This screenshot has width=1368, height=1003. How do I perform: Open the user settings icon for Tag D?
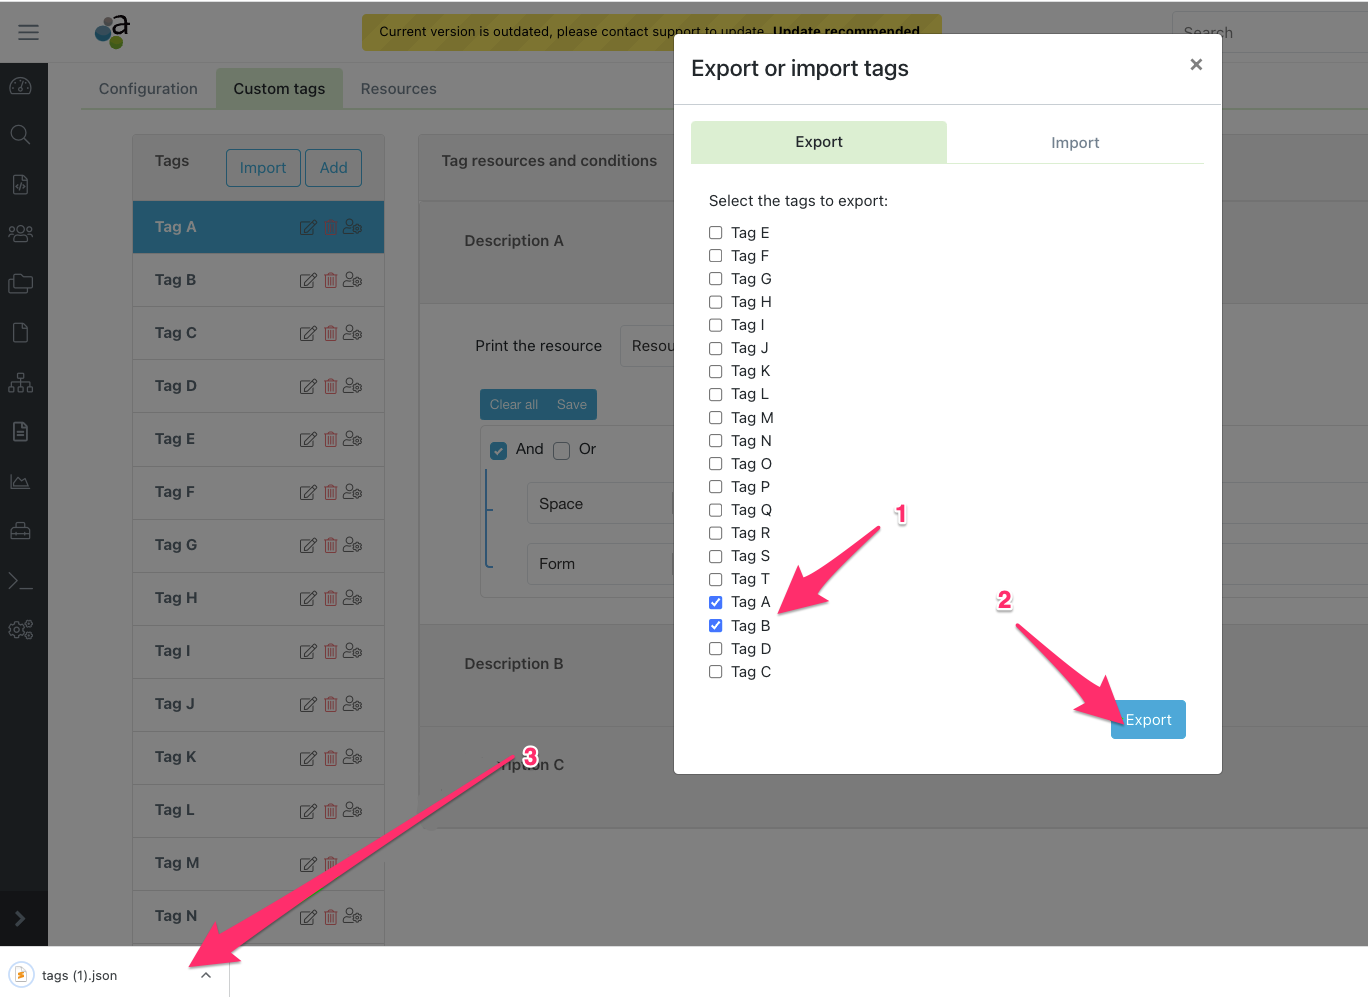coord(352,386)
